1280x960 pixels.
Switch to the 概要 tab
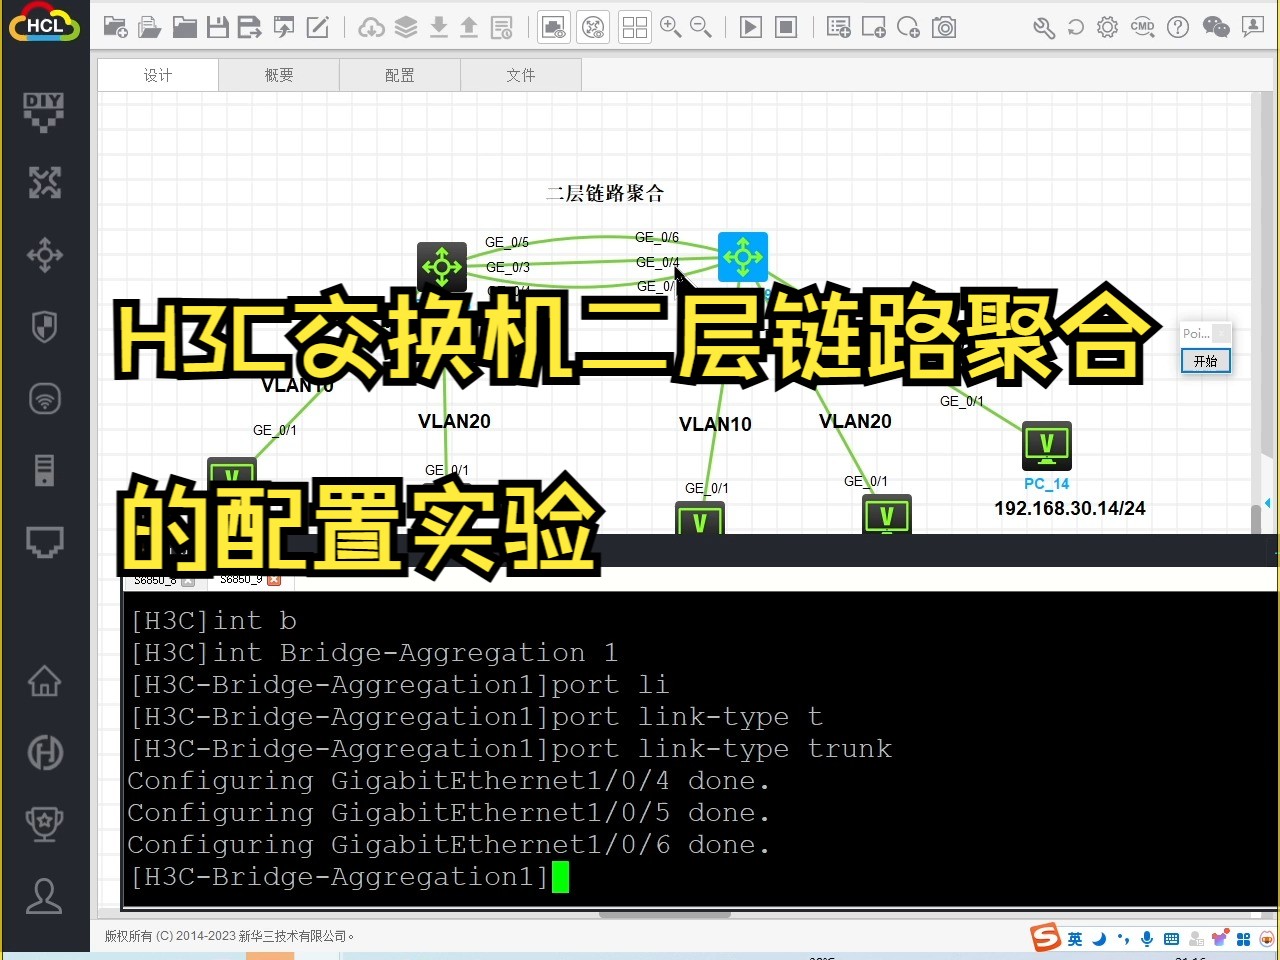pos(279,75)
